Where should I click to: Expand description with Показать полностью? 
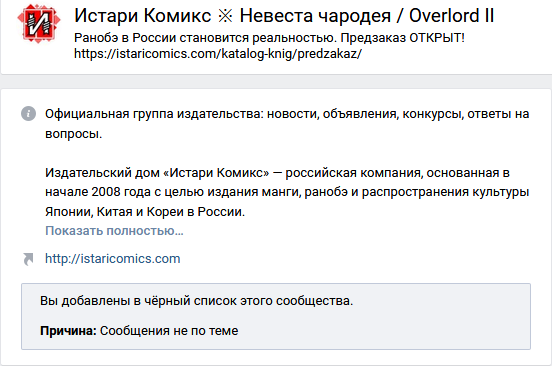coord(114,231)
